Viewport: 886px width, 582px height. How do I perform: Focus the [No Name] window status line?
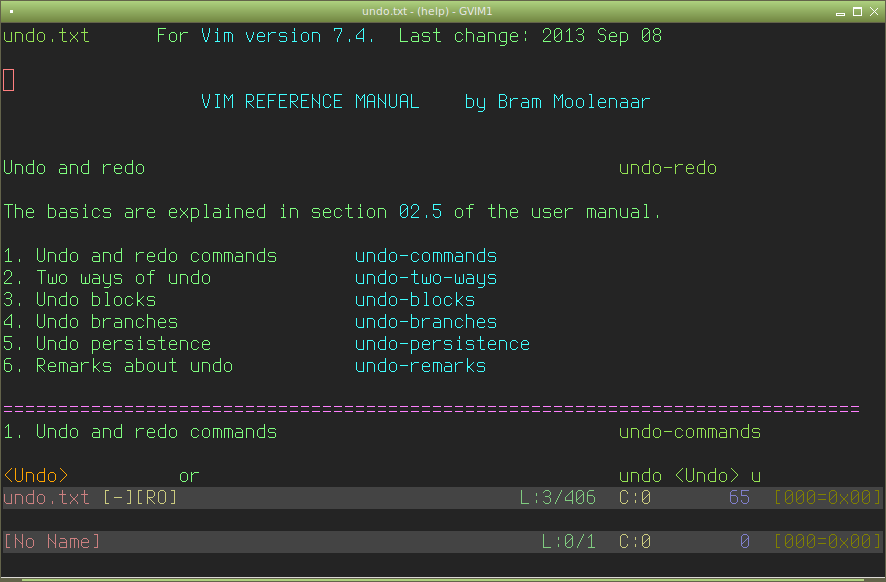click(x=300, y=542)
